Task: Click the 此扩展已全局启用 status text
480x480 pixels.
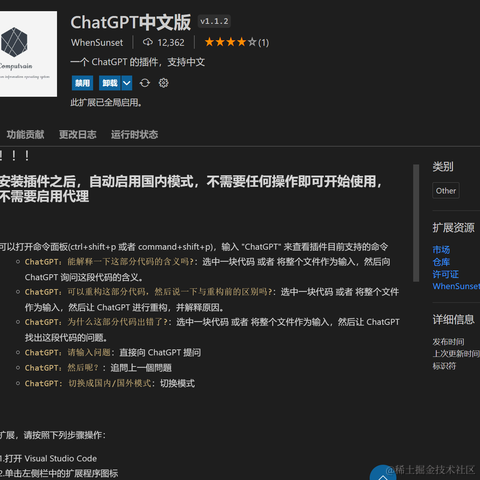Action: [106, 103]
